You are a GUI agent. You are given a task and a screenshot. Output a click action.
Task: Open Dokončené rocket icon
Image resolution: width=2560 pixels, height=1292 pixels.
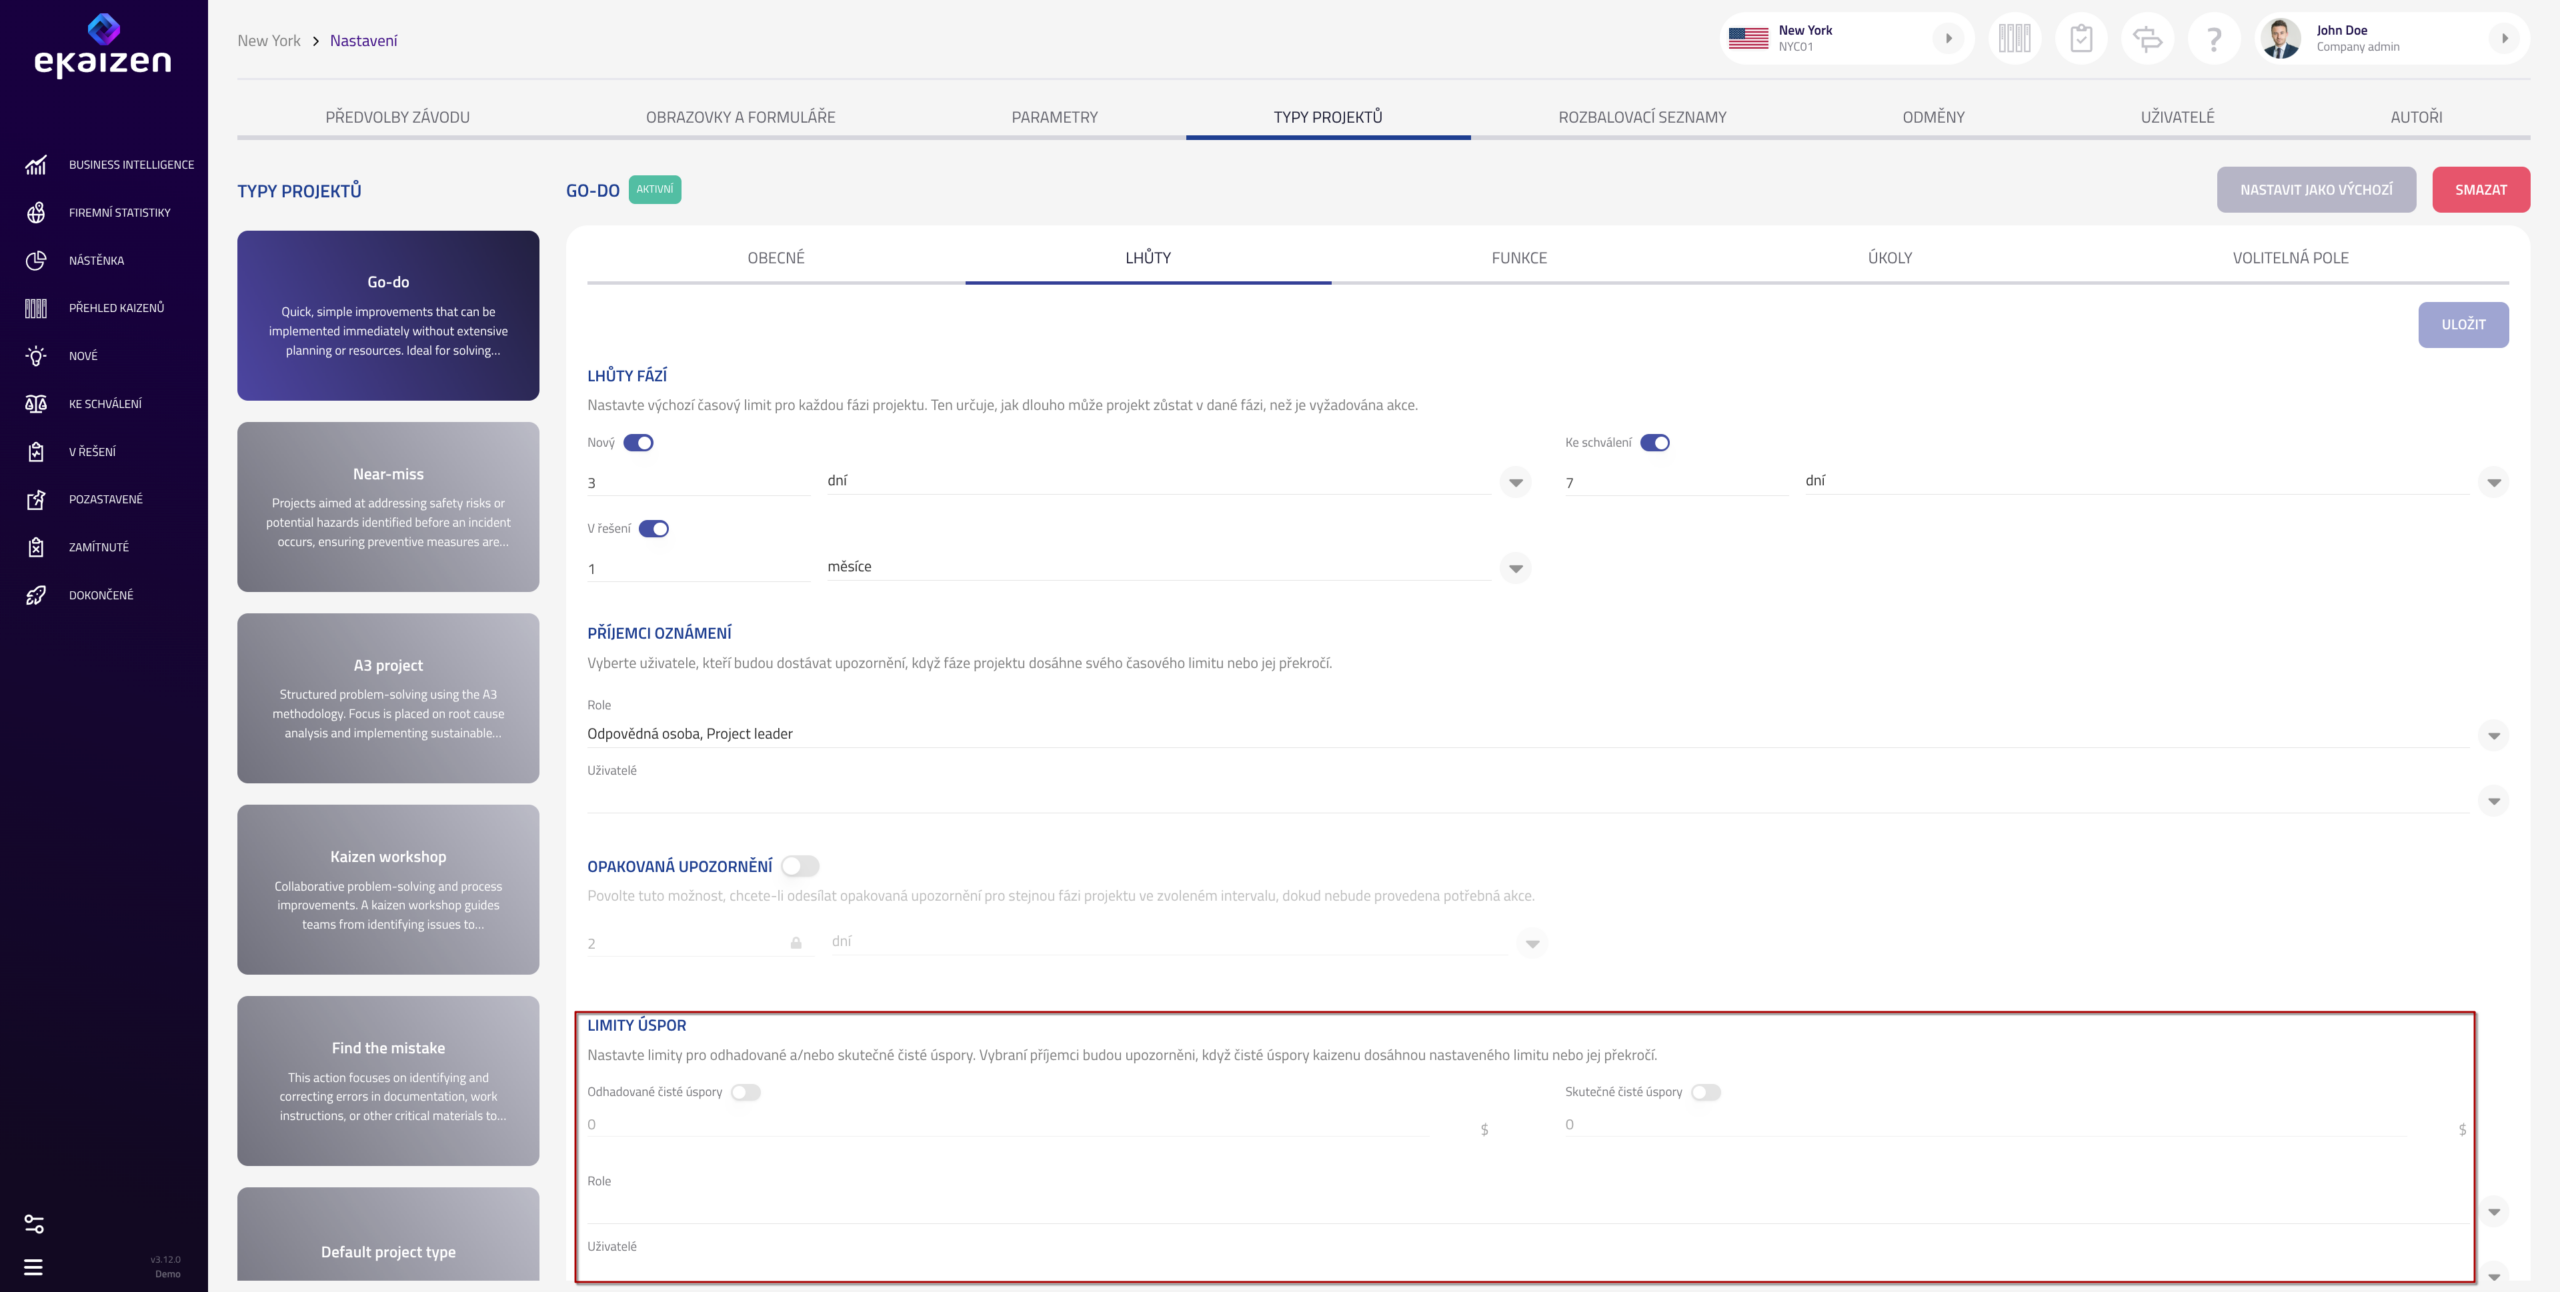click(36, 595)
